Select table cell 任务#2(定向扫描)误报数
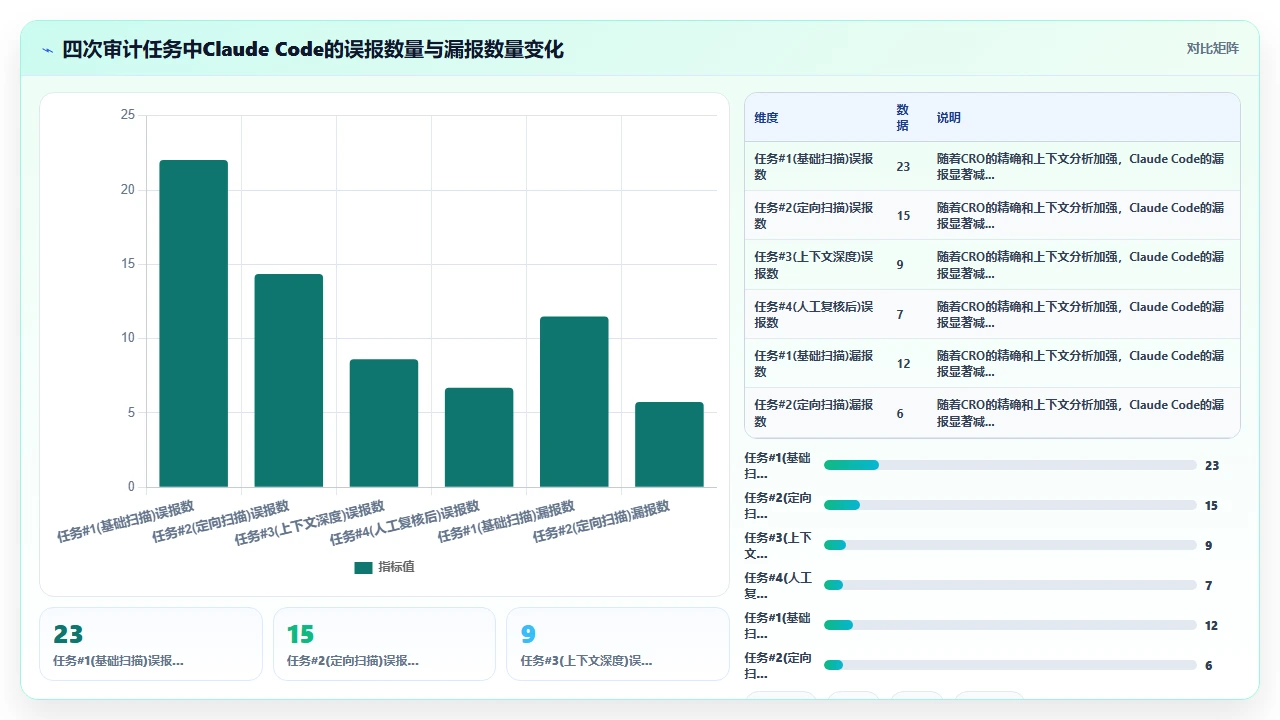Screen dimensions: 1280x720 pos(814,216)
